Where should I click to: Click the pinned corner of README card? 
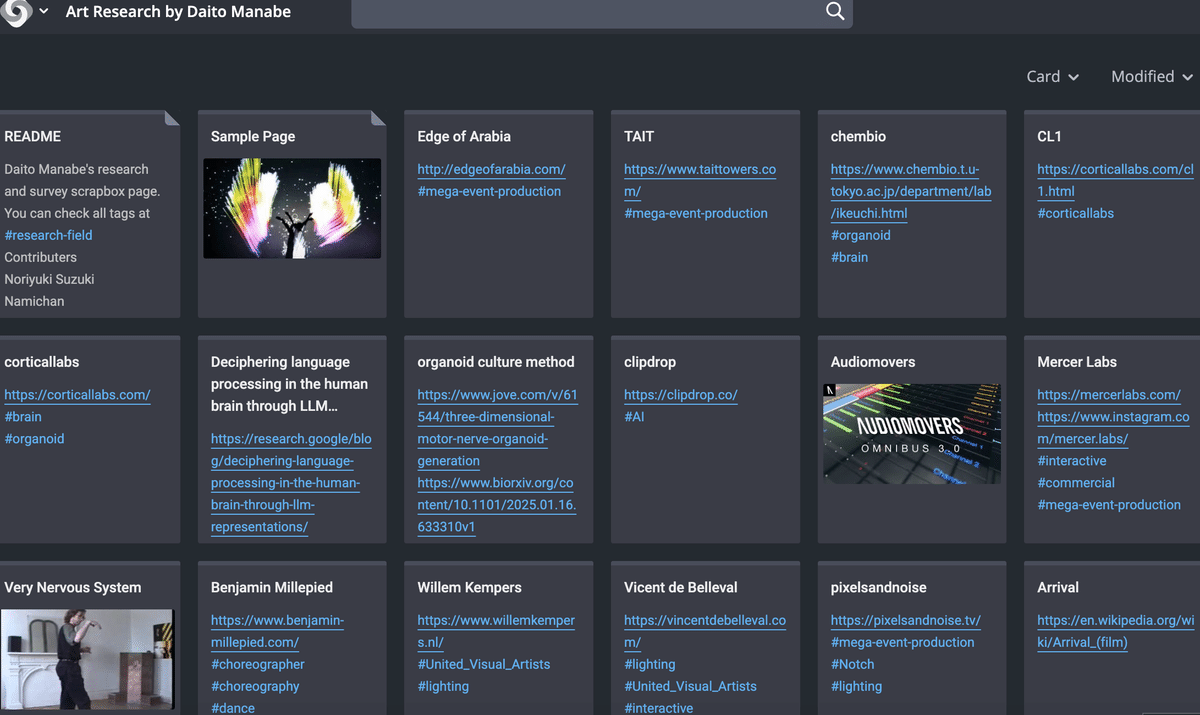click(x=172, y=118)
